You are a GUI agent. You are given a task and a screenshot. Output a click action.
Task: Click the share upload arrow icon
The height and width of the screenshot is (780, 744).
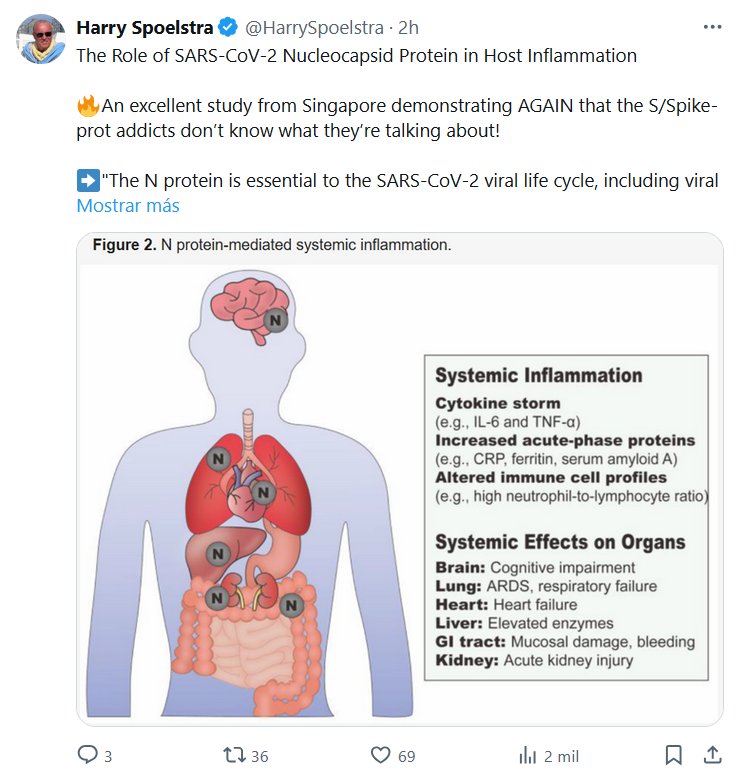(x=713, y=755)
